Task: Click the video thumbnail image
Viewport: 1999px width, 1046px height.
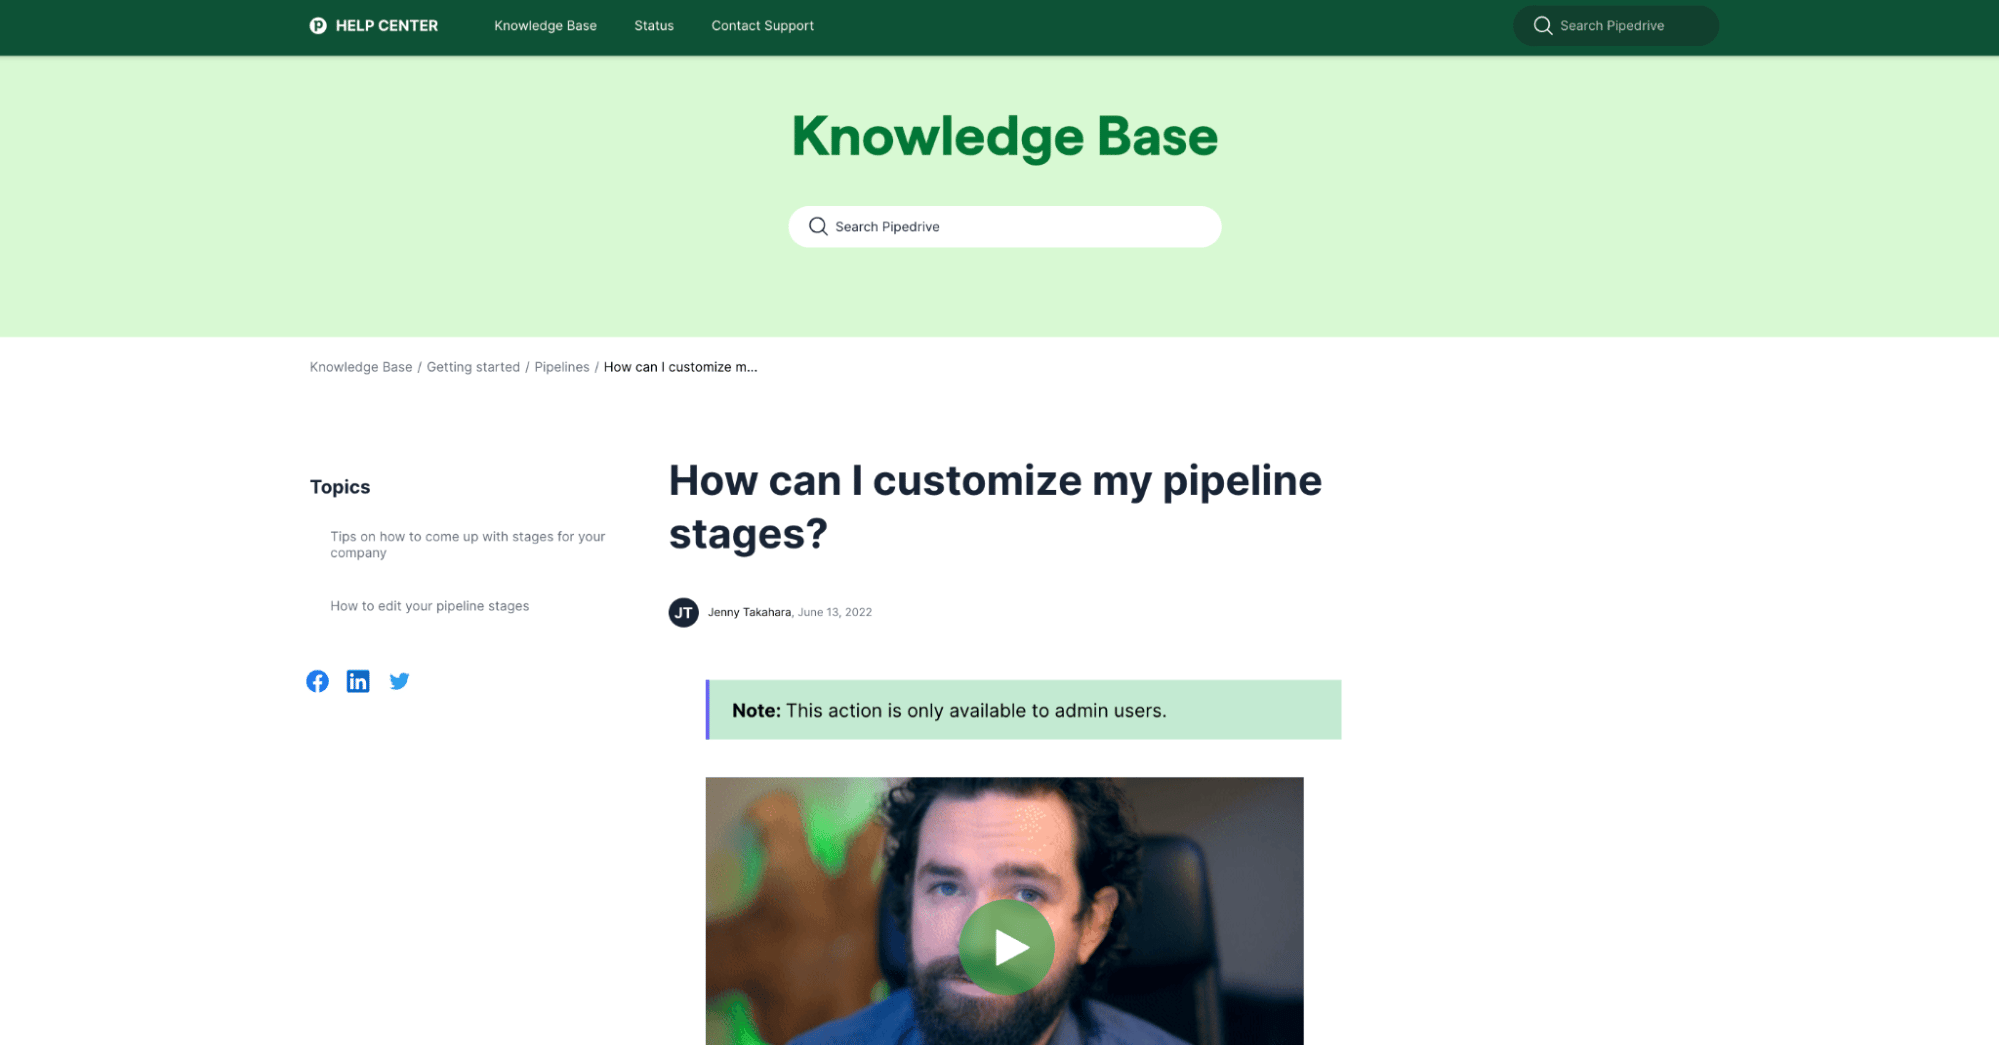Action: click(x=1005, y=912)
